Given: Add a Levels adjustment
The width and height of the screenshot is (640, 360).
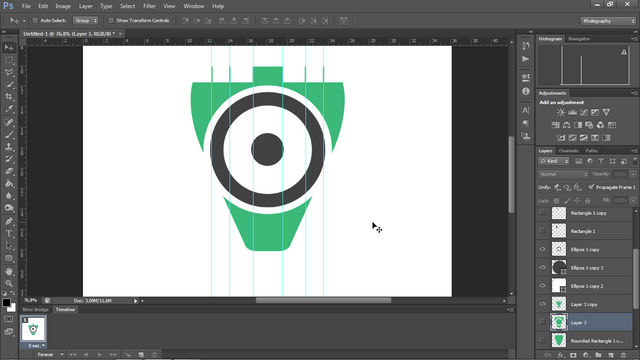Looking at the screenshot, I should coord(572,112).
